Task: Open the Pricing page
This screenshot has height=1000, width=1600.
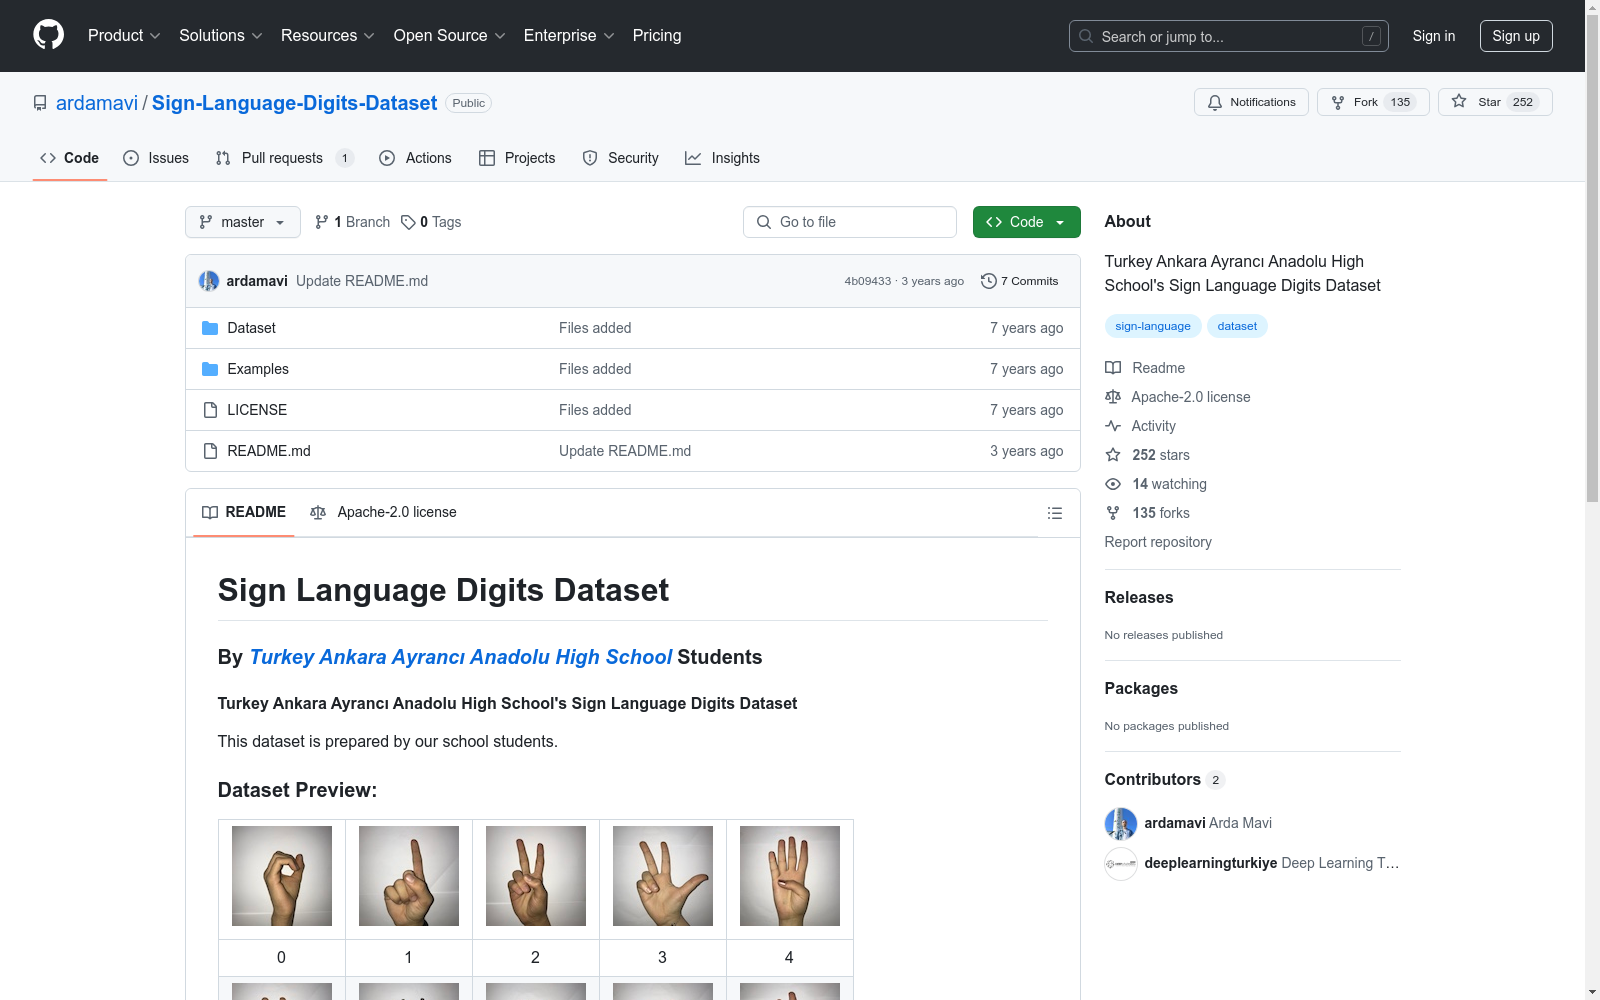Action: coord(657,36)
